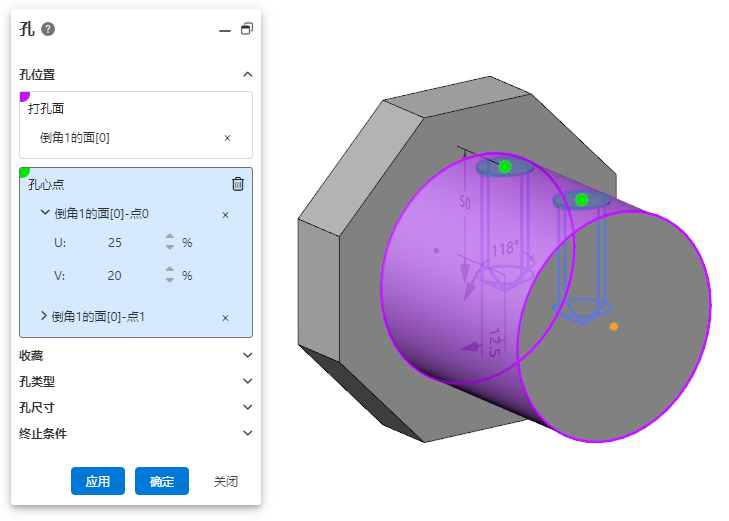
Task: Delete hole center points with trash icon
Action: (237, 183)
